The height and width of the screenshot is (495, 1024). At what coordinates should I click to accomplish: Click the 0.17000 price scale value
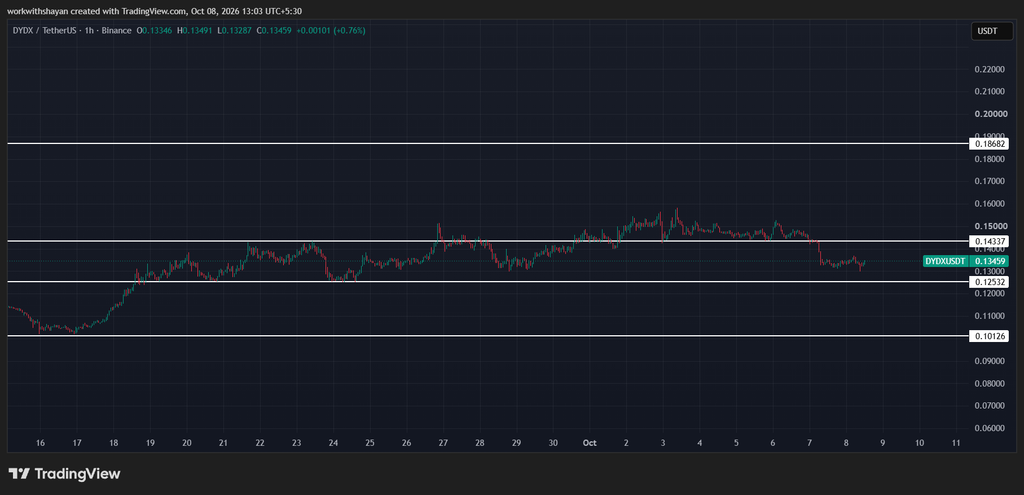point(990,182)
